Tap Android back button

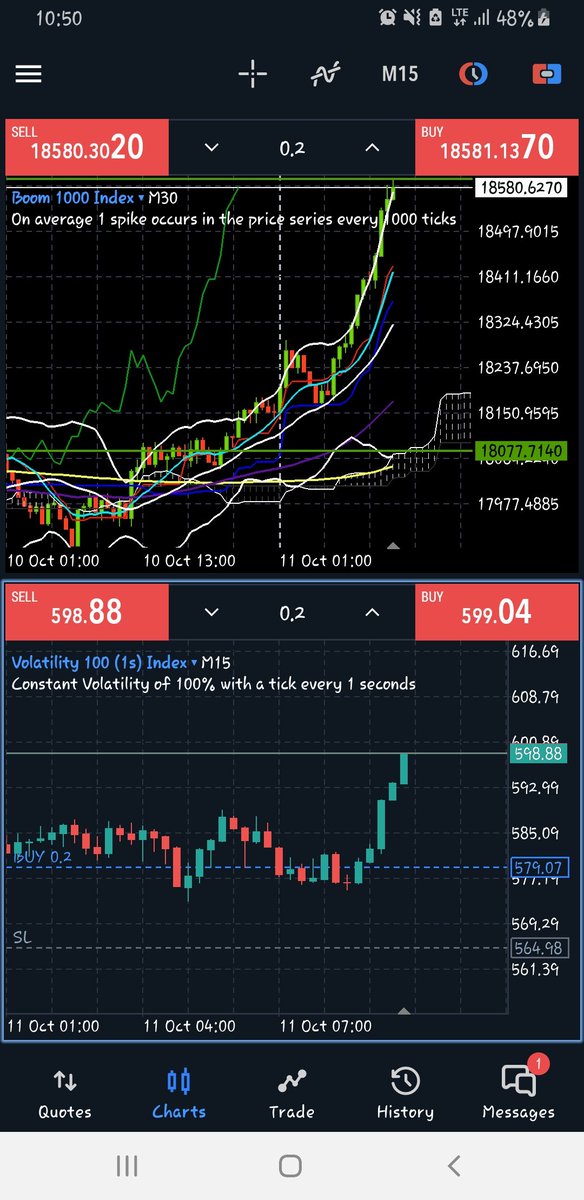(x=454, y=1165)
